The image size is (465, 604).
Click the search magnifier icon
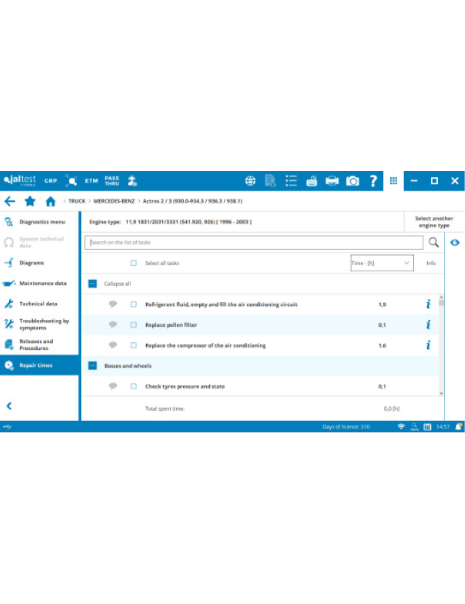click(434, 242)
